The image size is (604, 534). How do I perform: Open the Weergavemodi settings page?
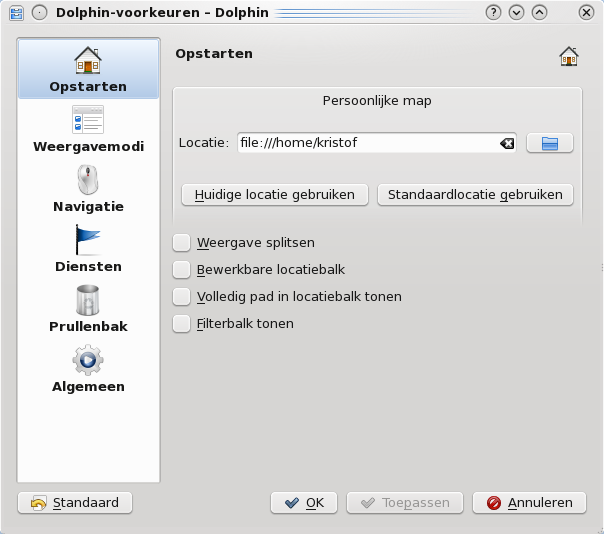coord(88,121)
